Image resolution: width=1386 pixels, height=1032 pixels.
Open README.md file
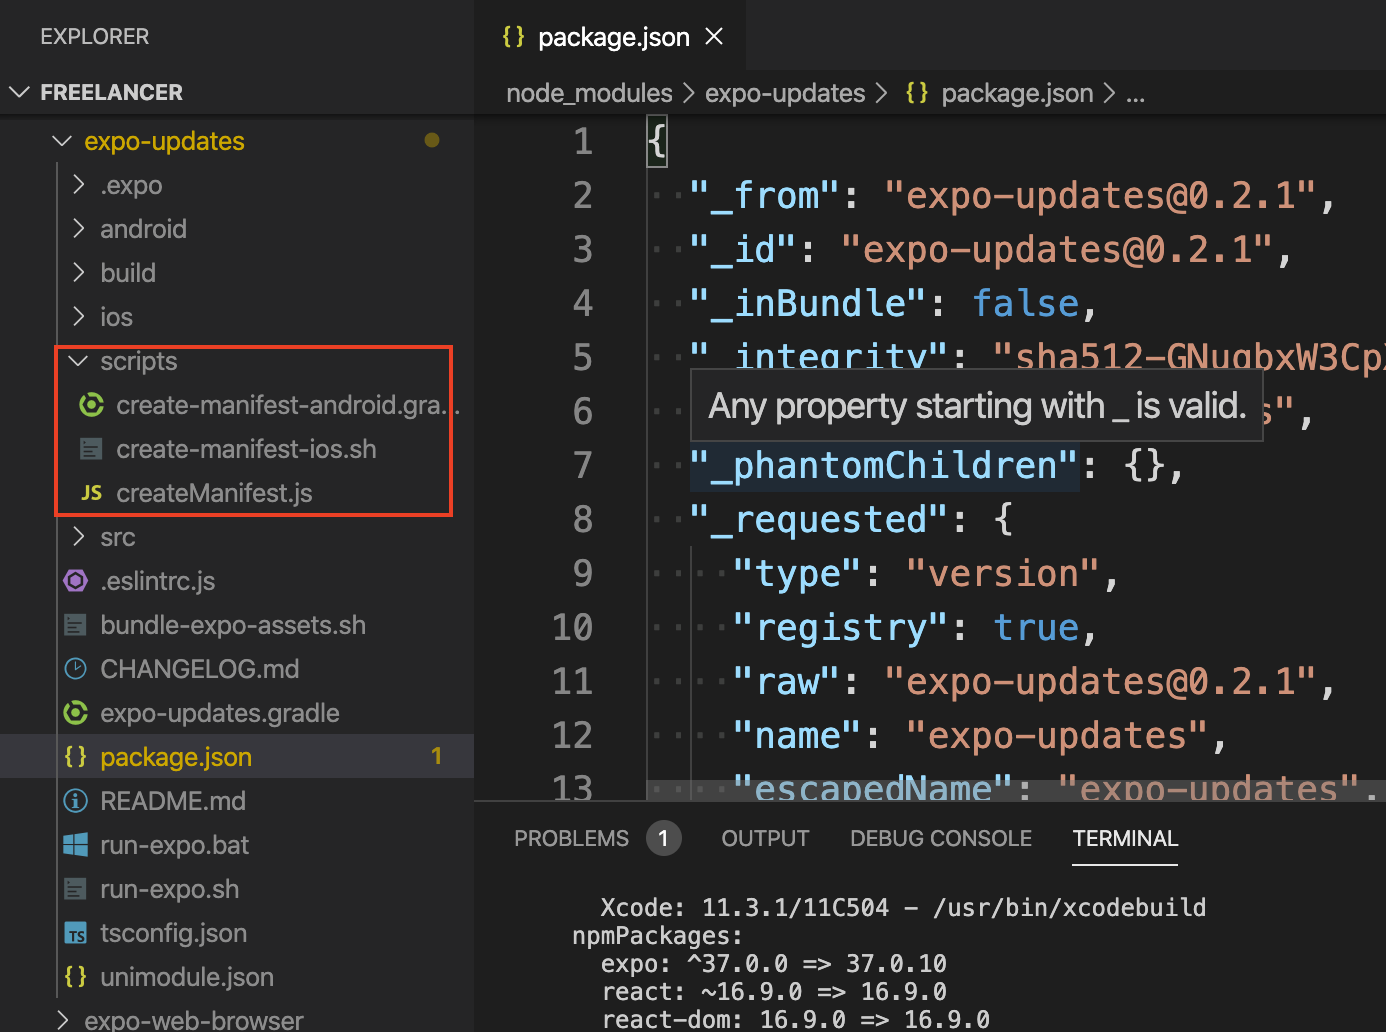173,801
